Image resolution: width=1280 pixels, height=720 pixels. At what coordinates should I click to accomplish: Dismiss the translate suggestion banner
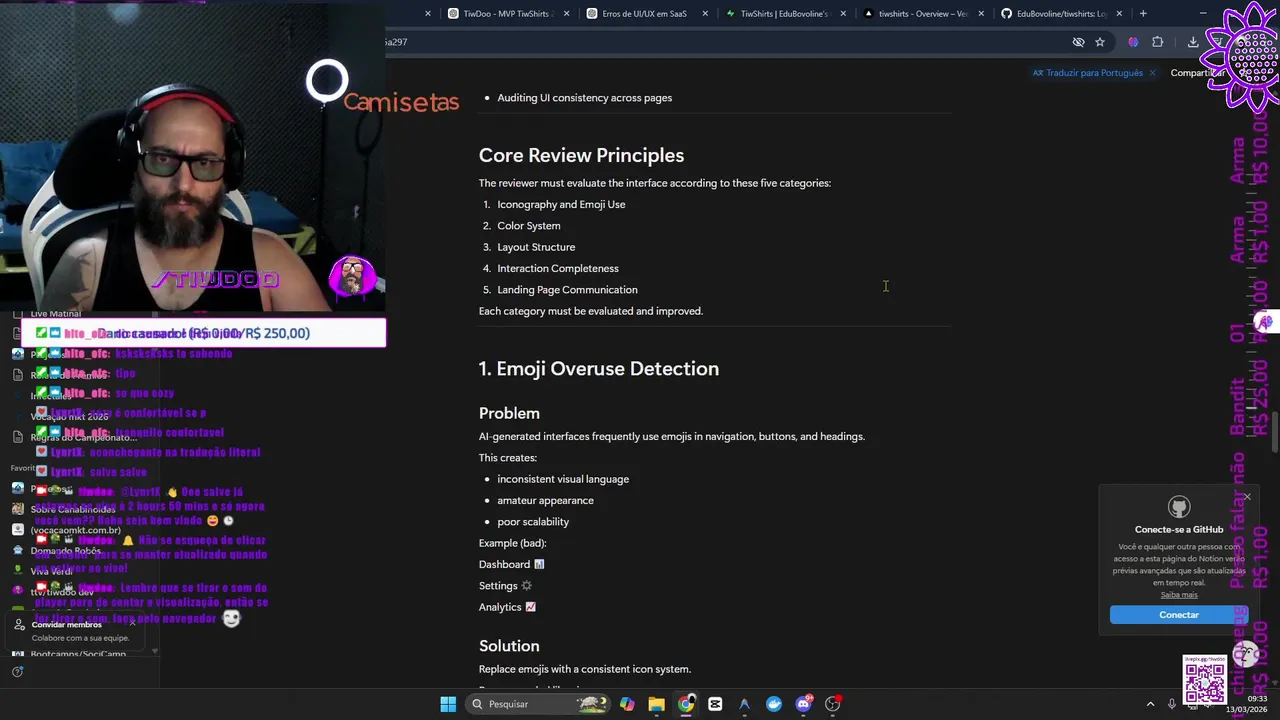click(1152, 73)
